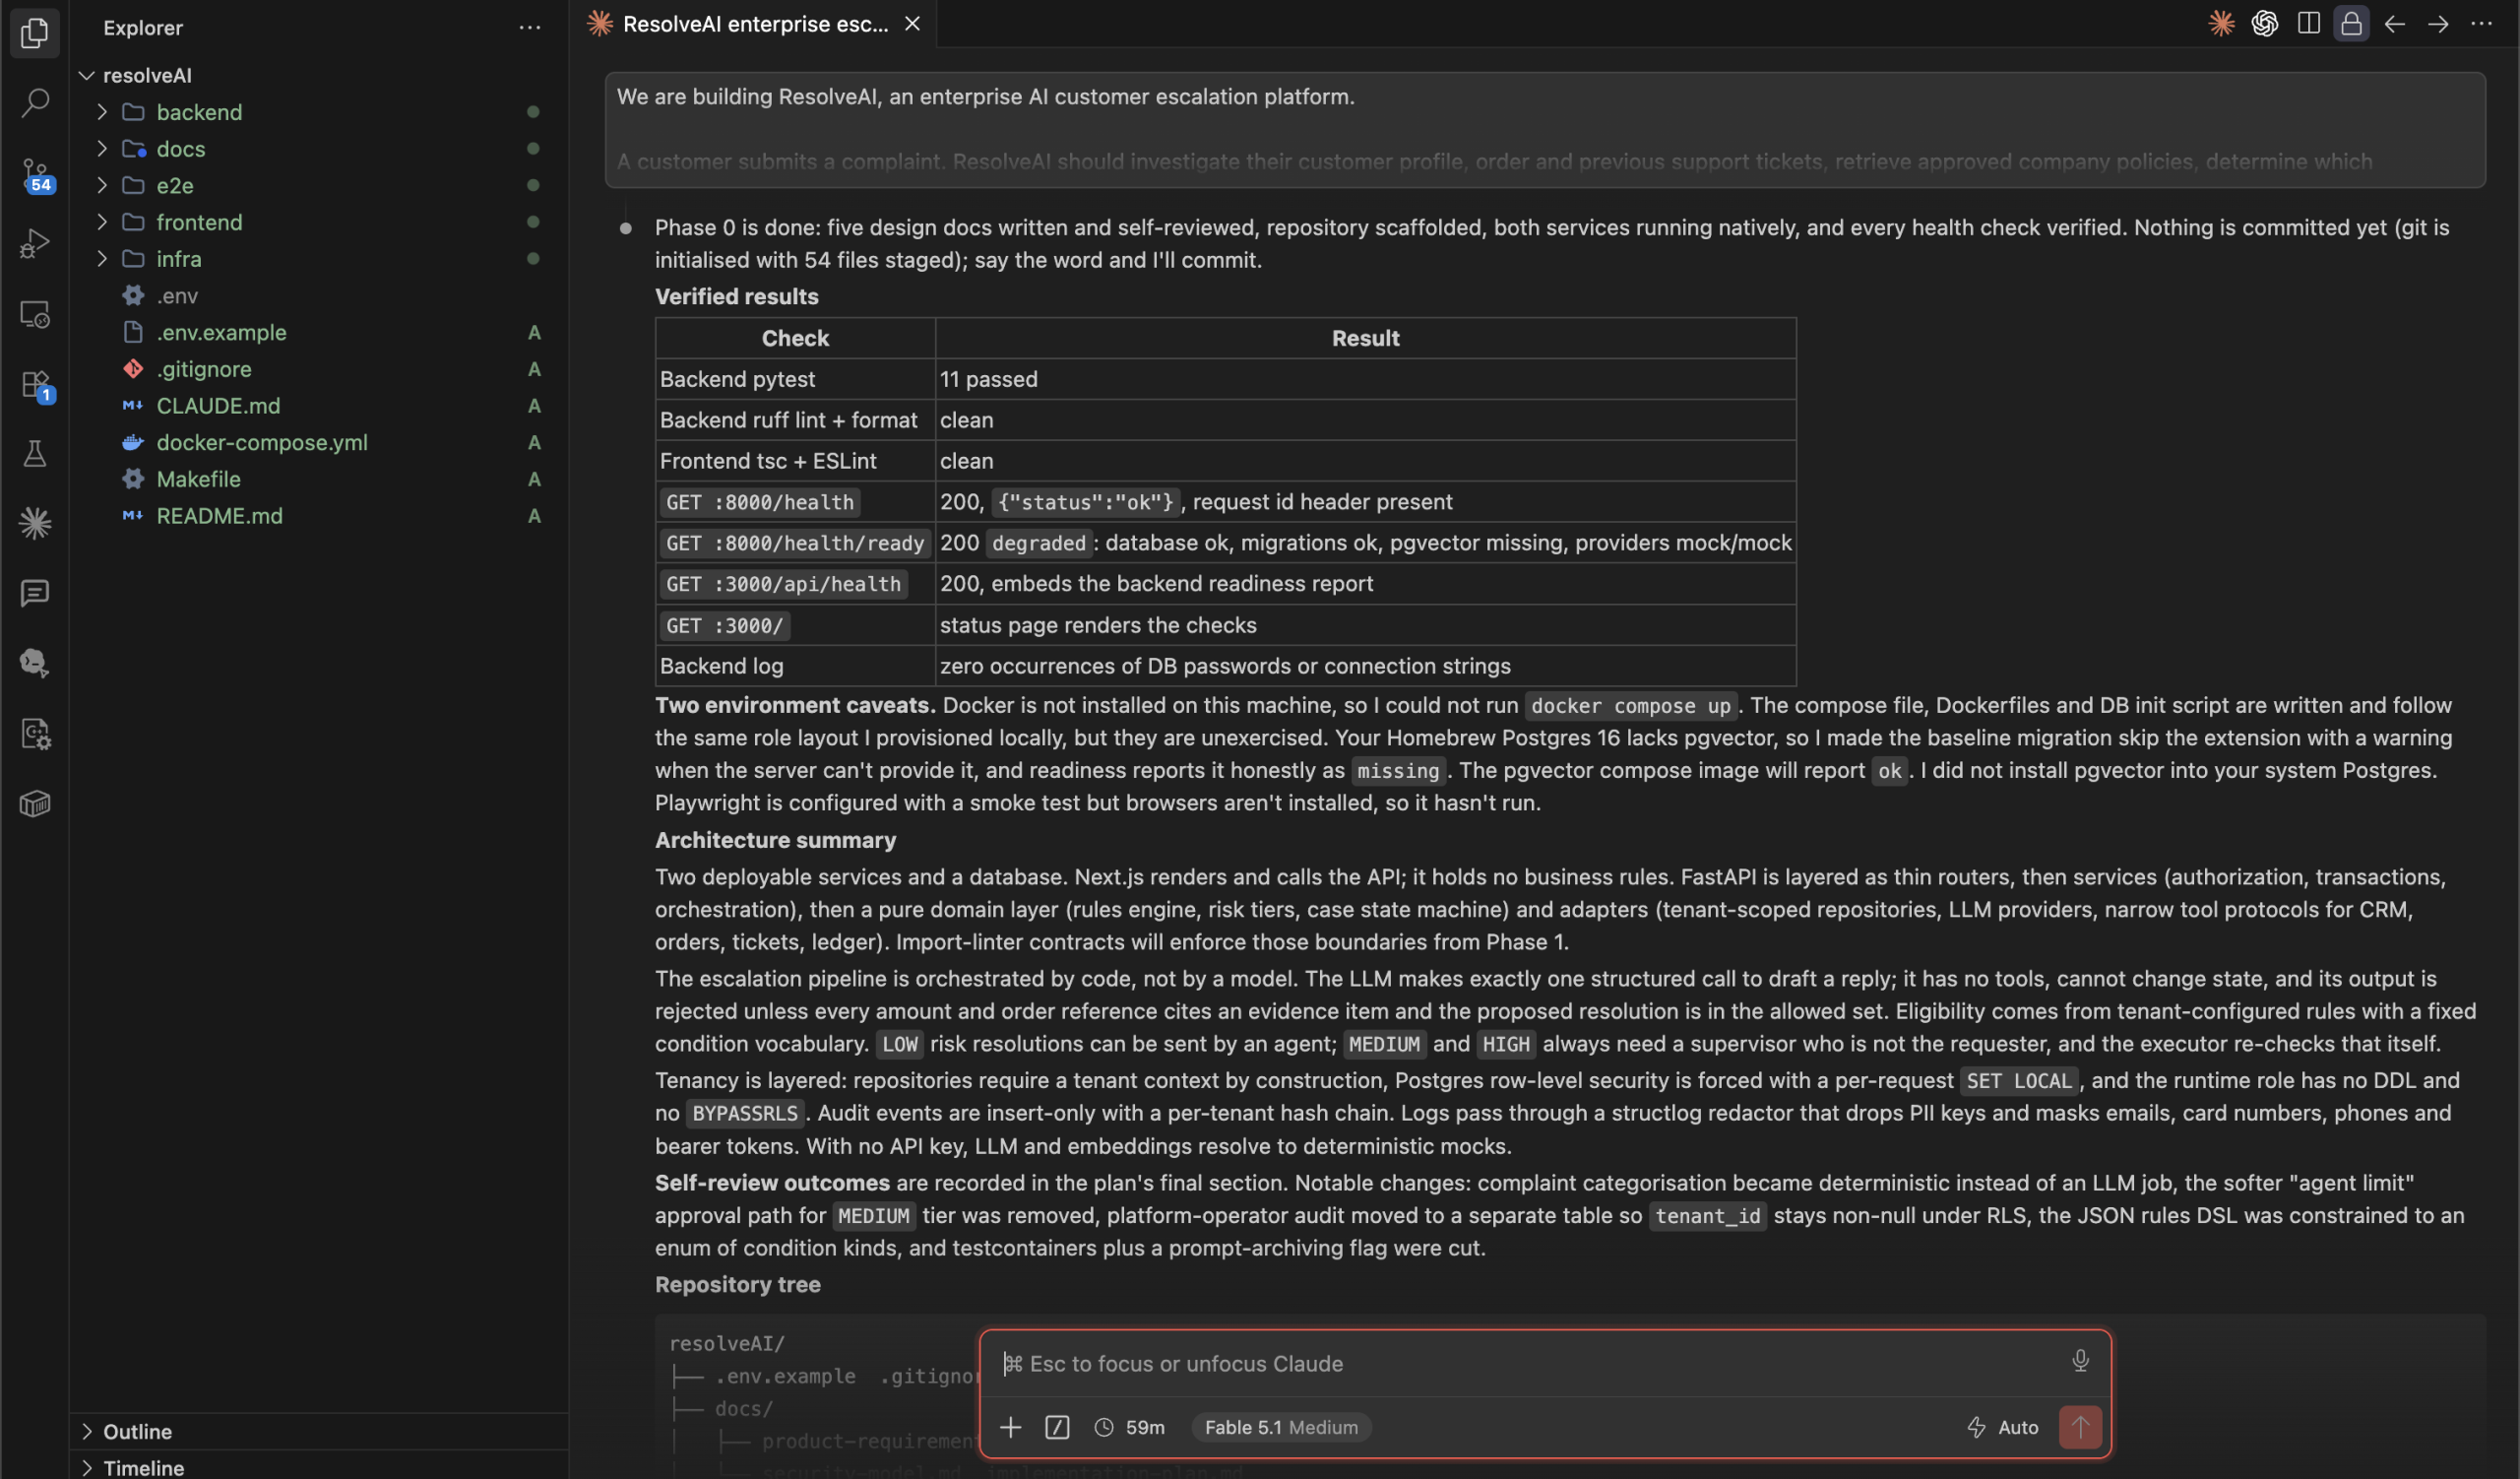Focus the Claude message input field
Viewport: 2520px width, 1479px height.
pyautogui.click(x=1530, y=1363)
